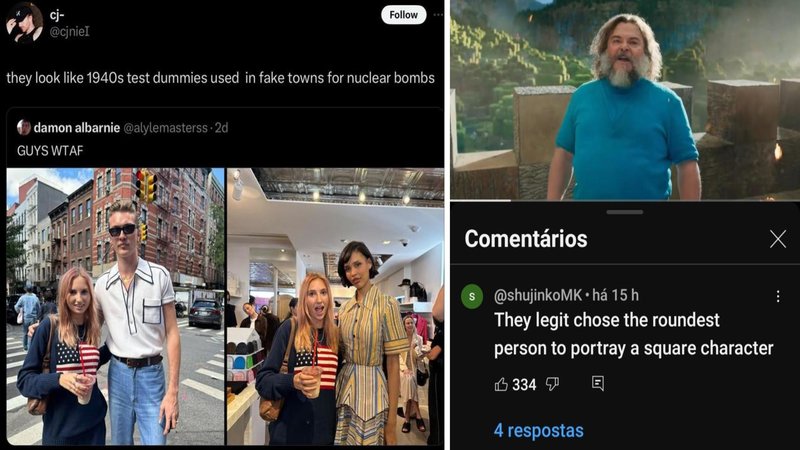This screenshot has height=450, width=800.
Task: Open @shujinkoMK green avatar
Action: coord(472,296)
